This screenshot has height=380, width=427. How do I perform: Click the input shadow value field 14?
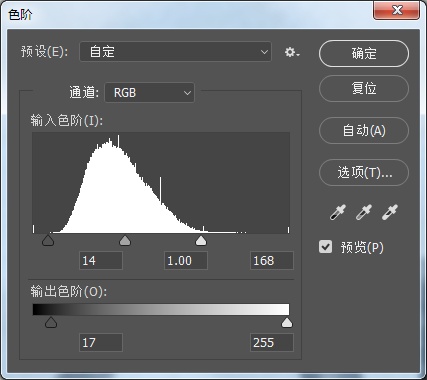(x=101, y=260)
